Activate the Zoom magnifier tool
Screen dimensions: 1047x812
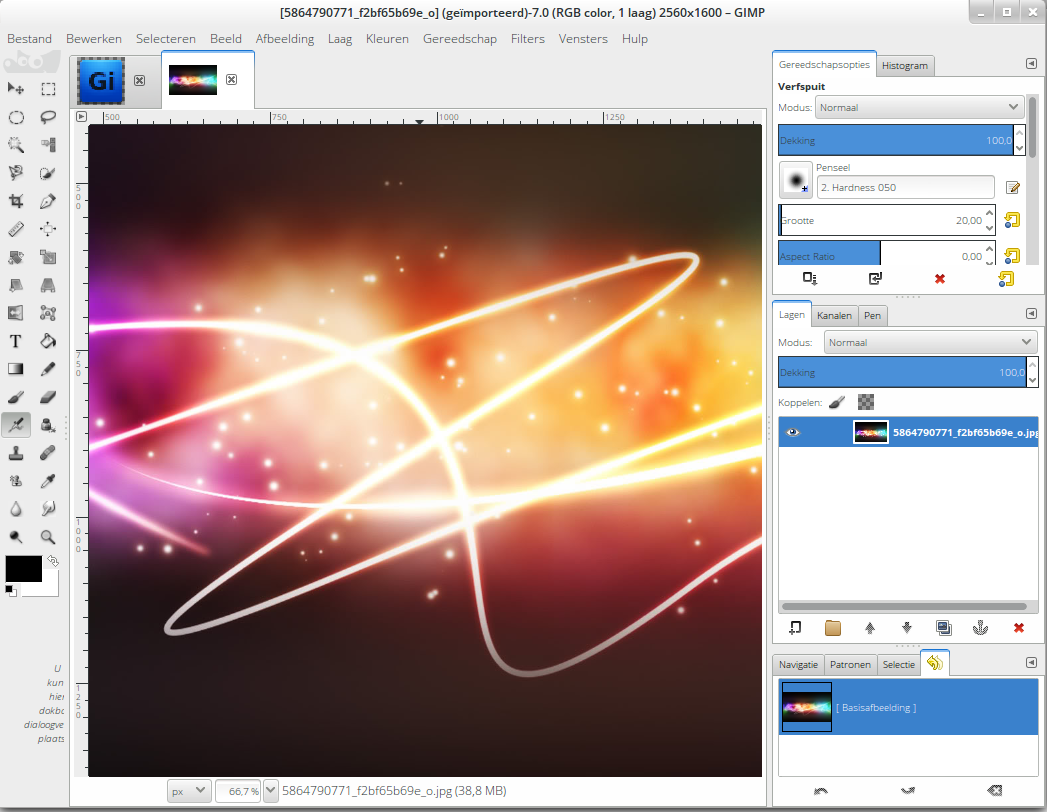[47, 537]
